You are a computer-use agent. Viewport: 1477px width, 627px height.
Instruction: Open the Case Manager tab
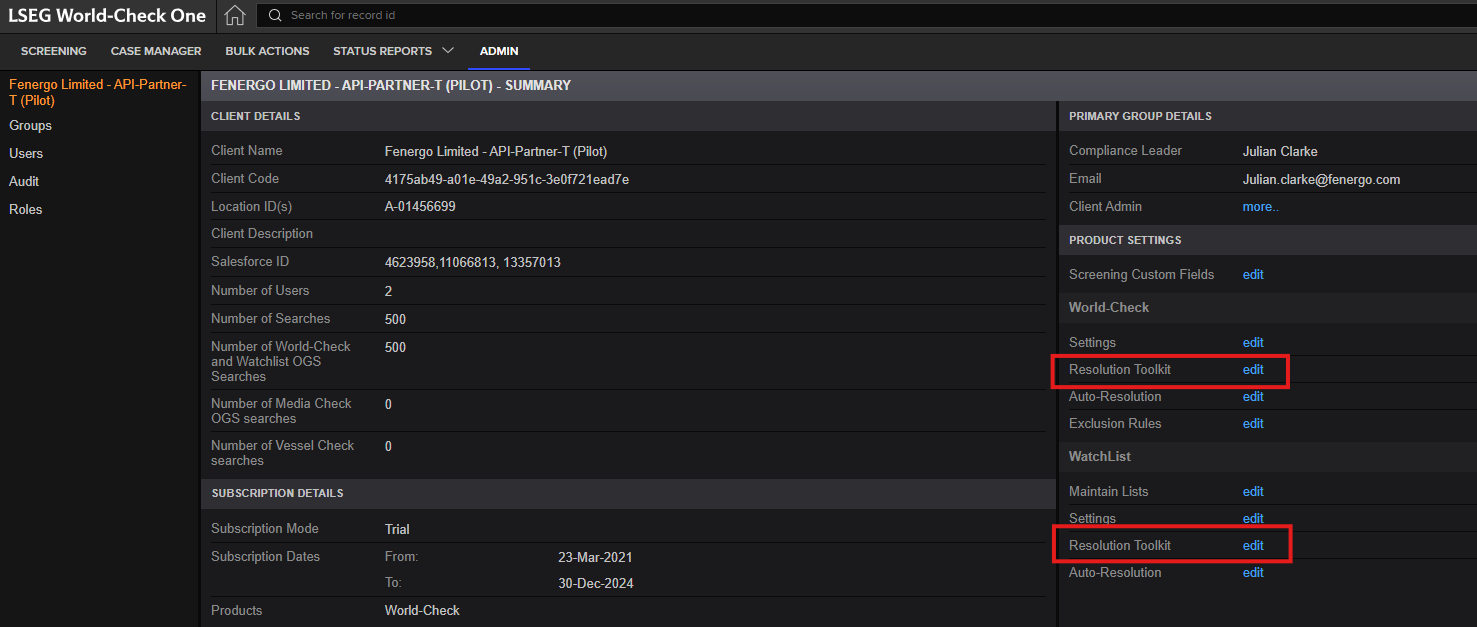pyautogui.click(x=156, y=50)
